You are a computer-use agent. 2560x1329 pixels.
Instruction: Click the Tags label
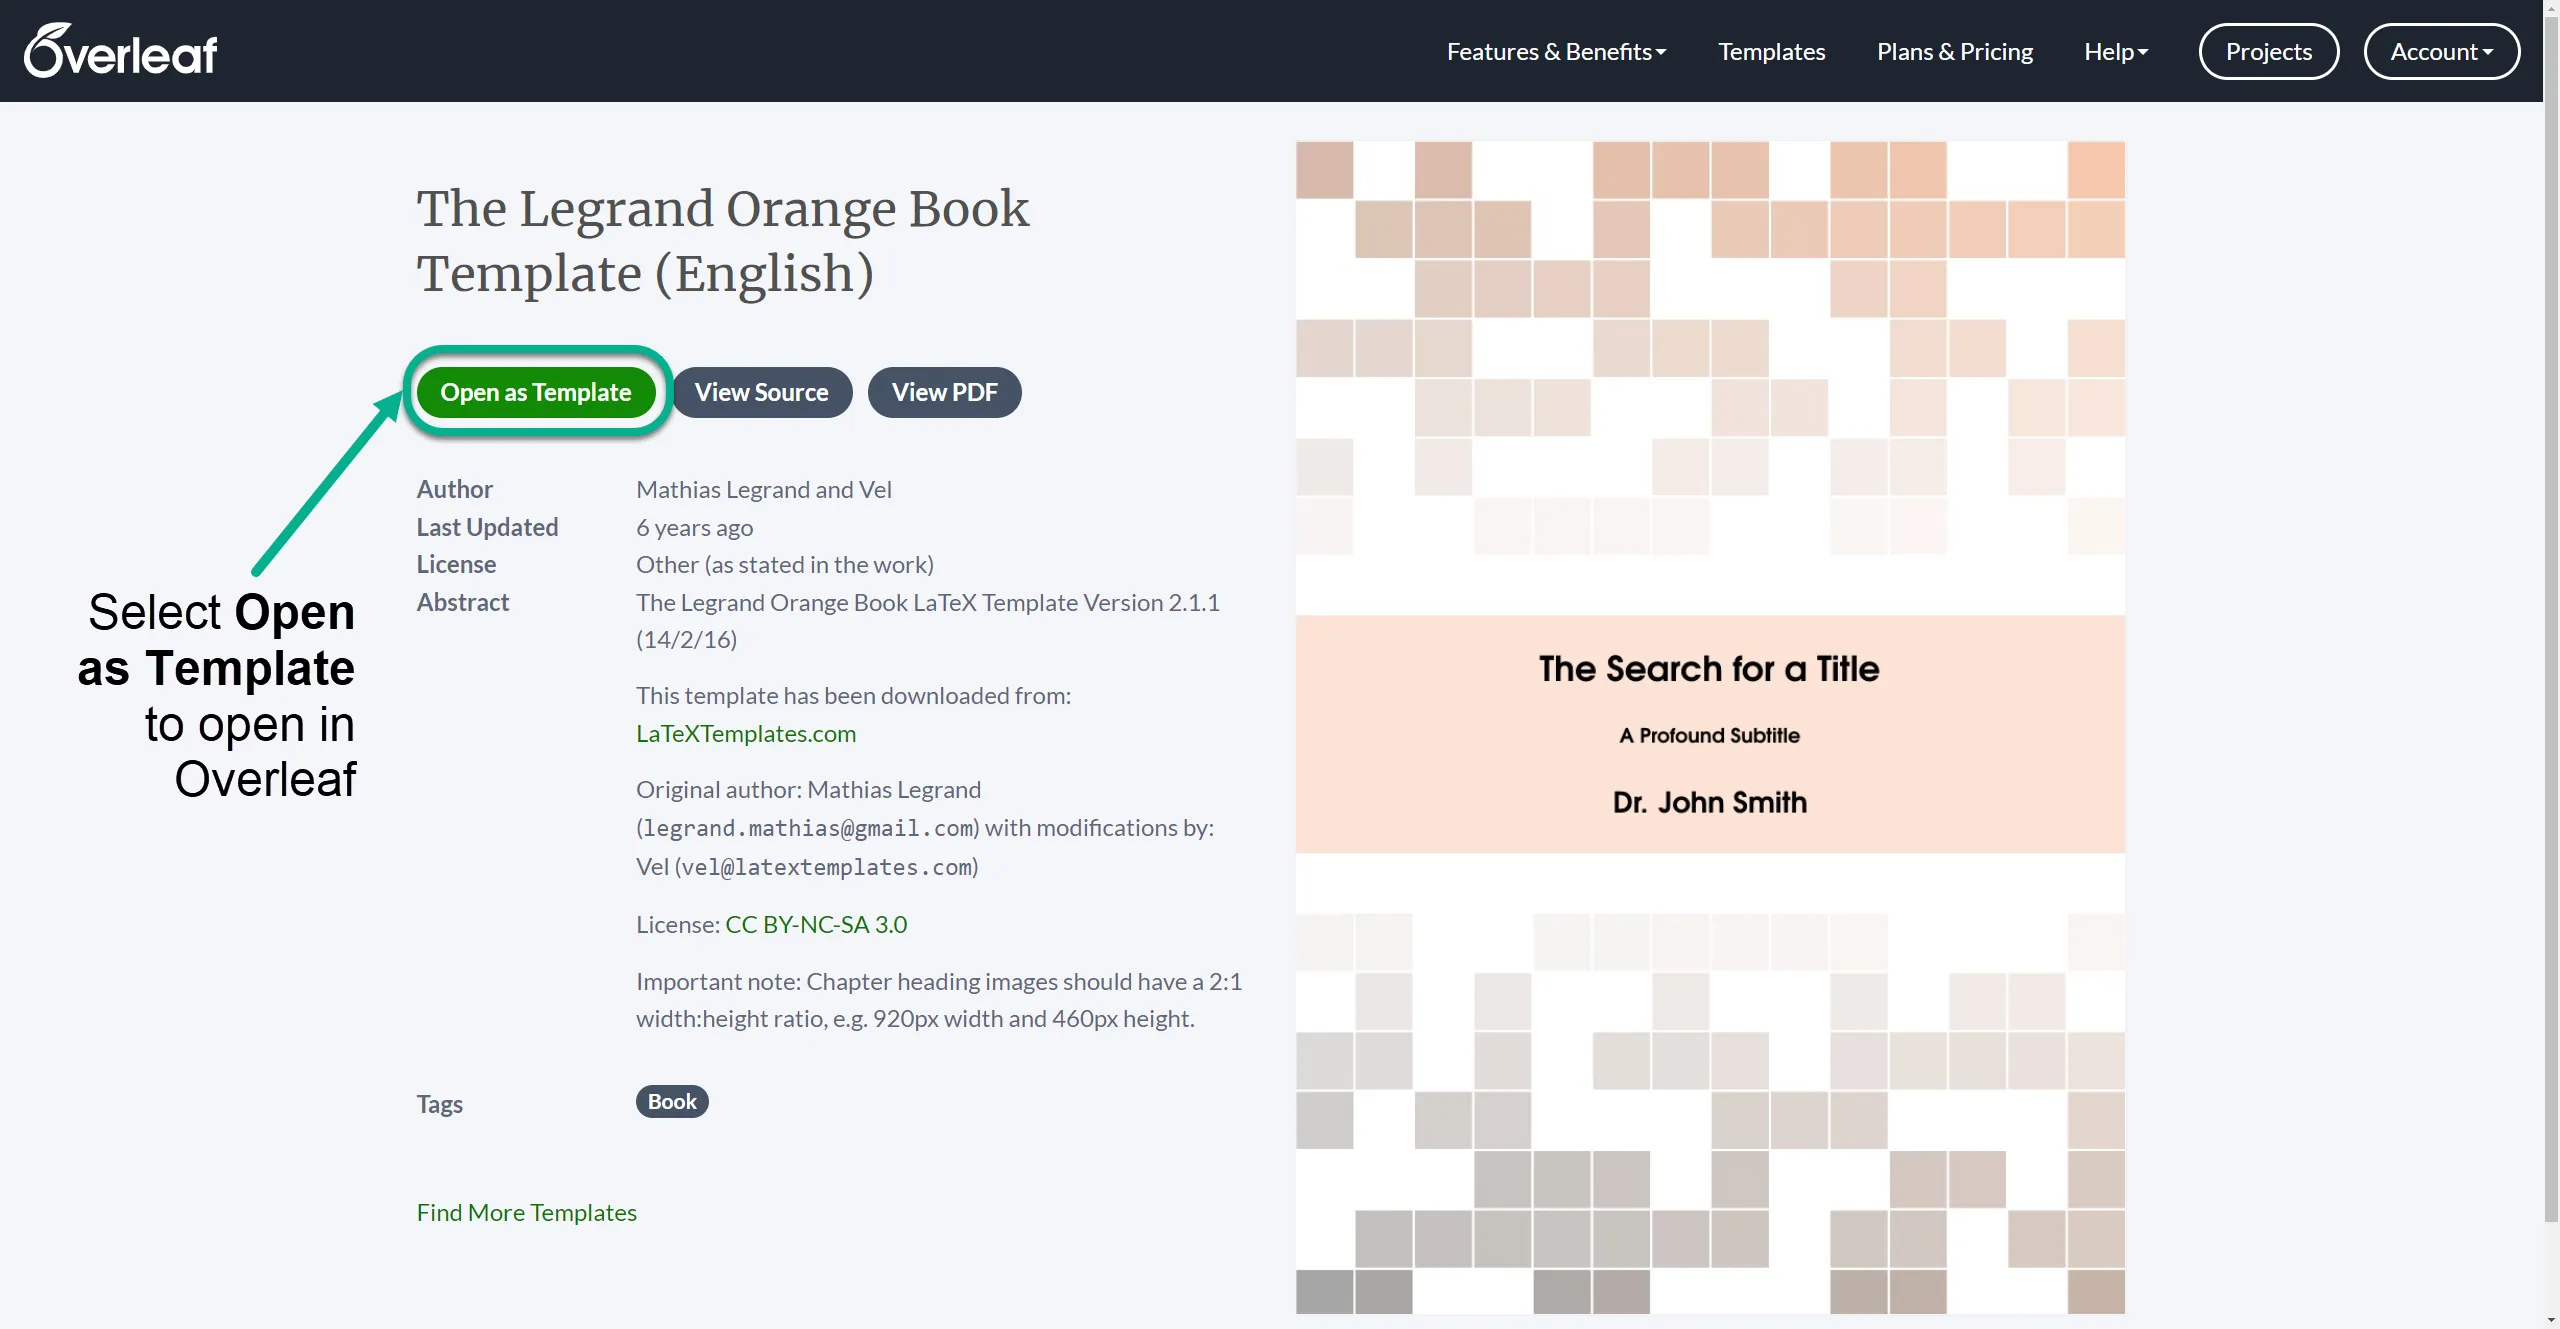[440, 1104]
